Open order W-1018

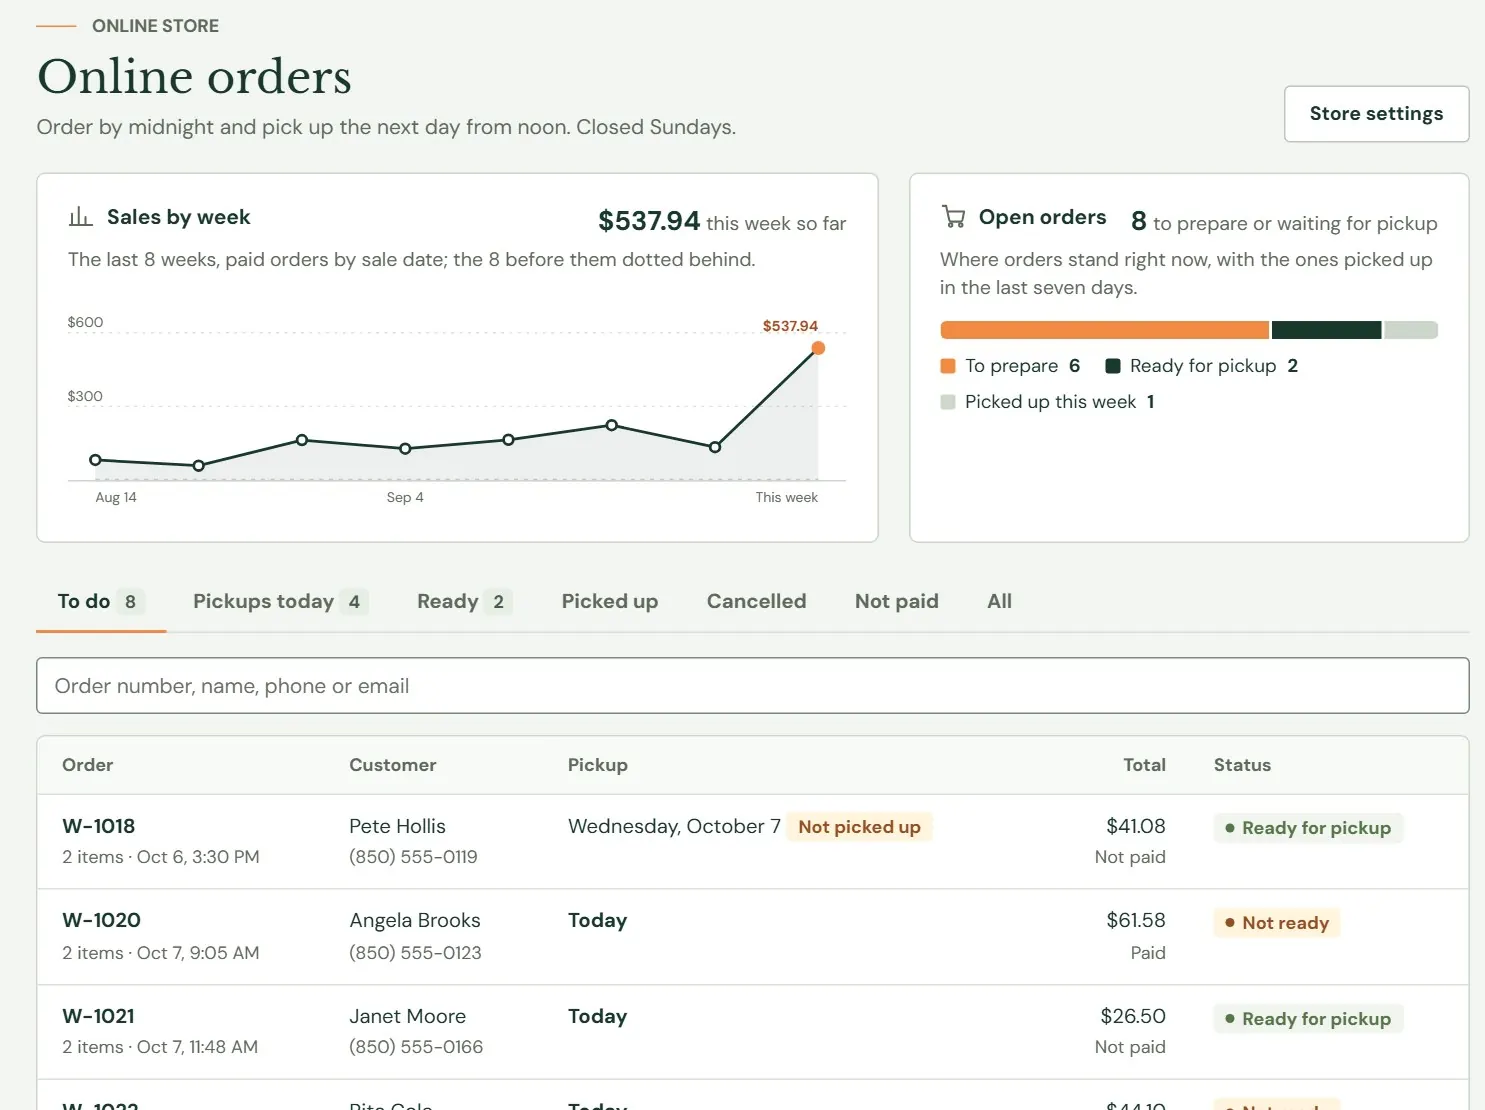point(99,827)
